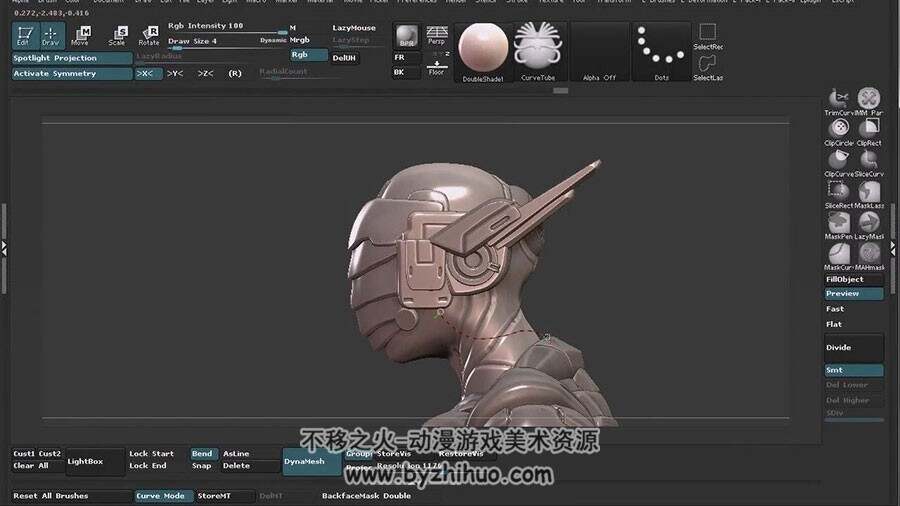Pick the ClipRect brush
This screenshot has height=506, width=900.
tap(869, 133)
